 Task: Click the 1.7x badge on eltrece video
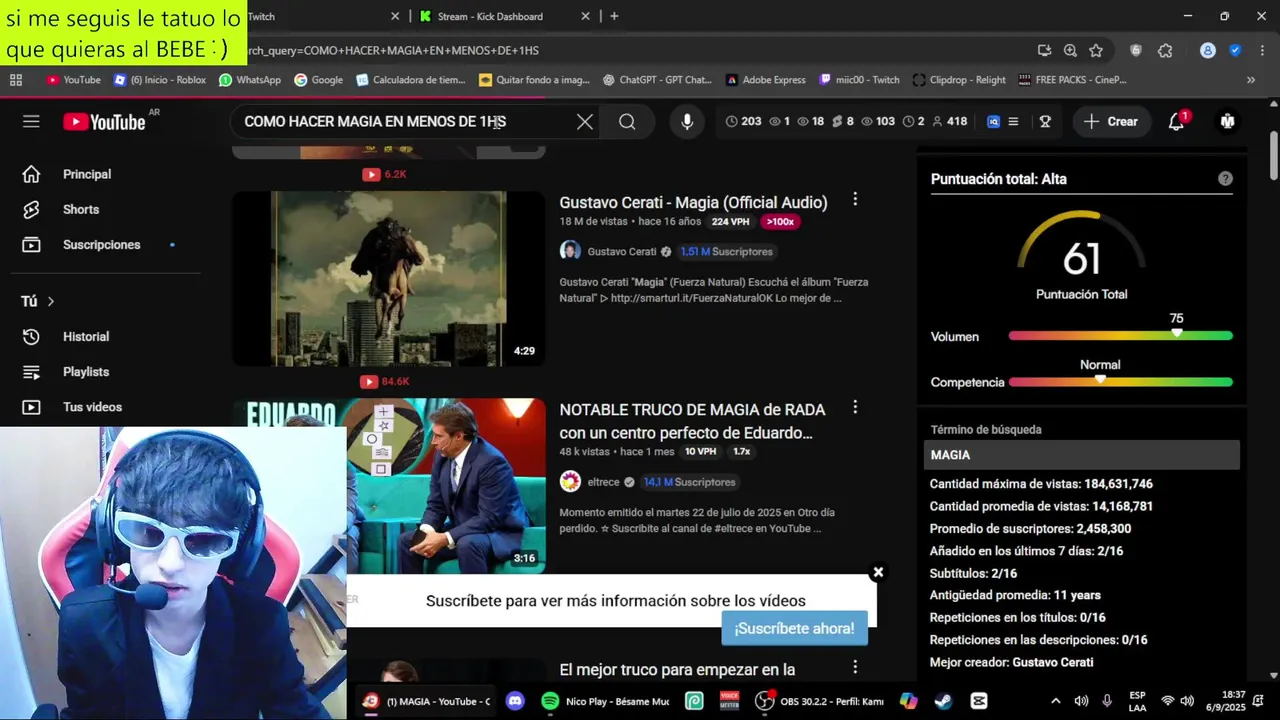pyautogui.click(x=741, y=452)
